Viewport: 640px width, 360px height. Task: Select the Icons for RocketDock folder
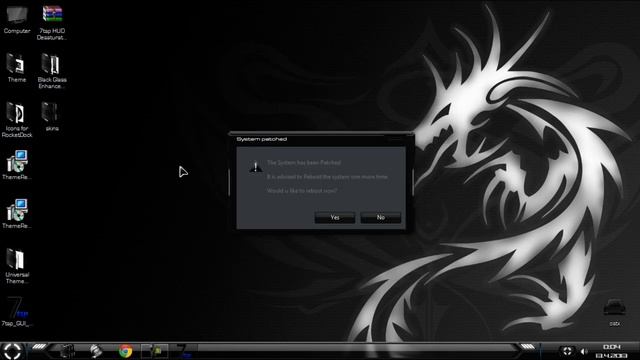point(17,120)
